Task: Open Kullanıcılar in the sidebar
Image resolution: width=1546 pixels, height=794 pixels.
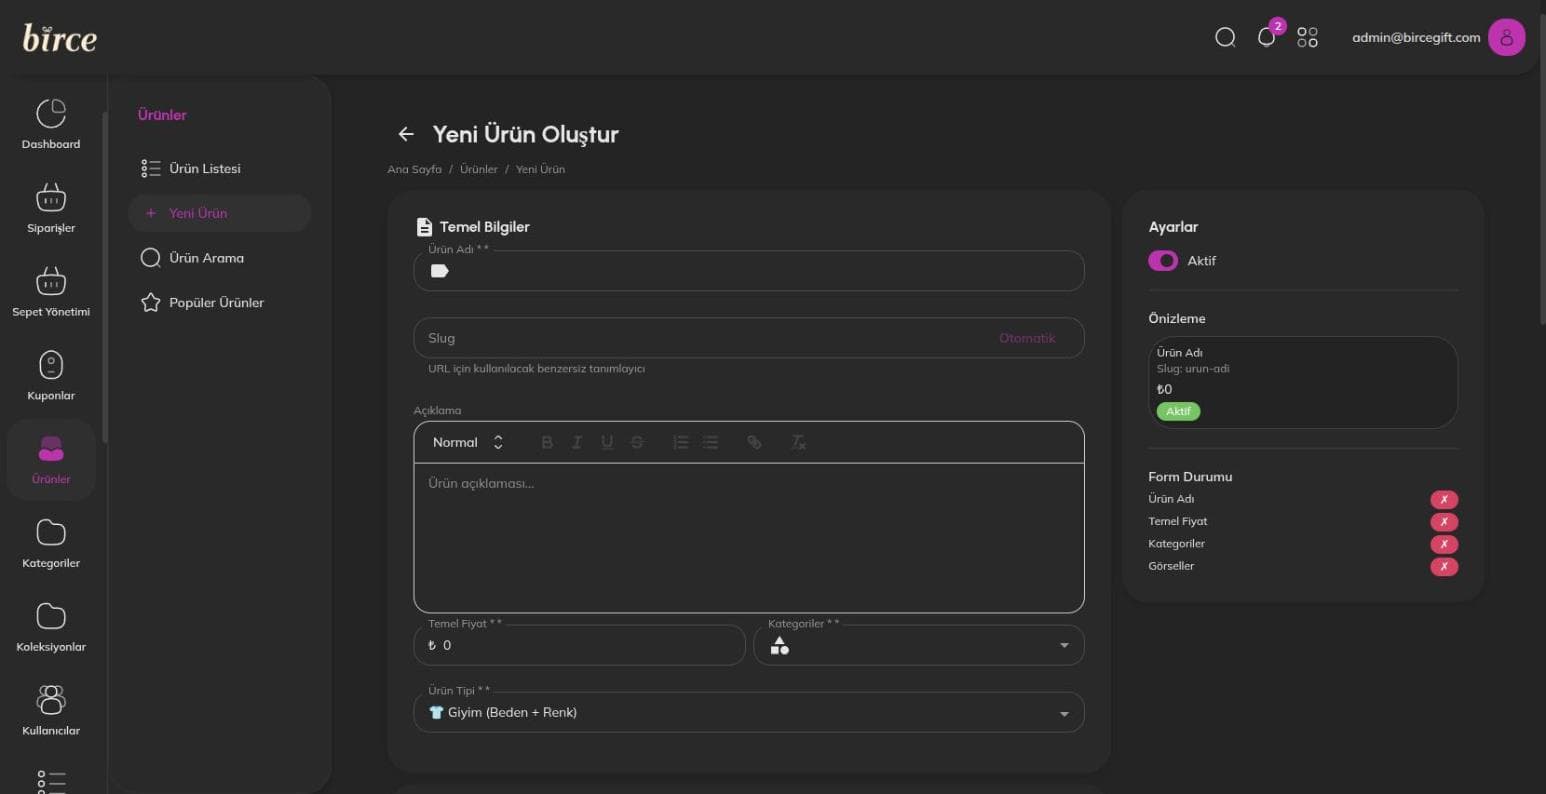Action: (x=51, y=711)
